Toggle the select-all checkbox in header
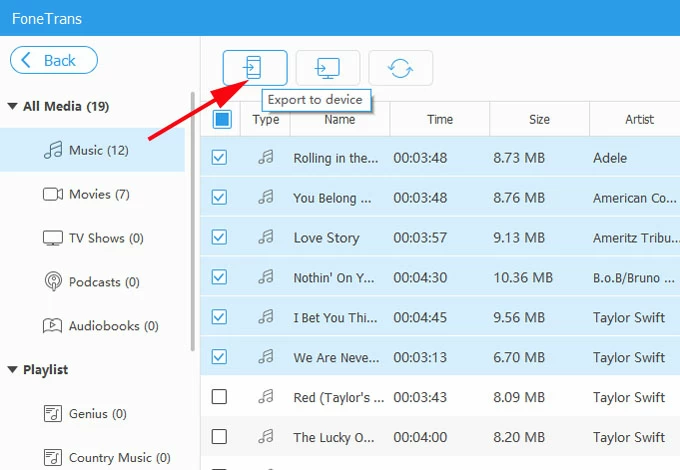The width and height of the screenshot is (680, 470). point(222,120)
